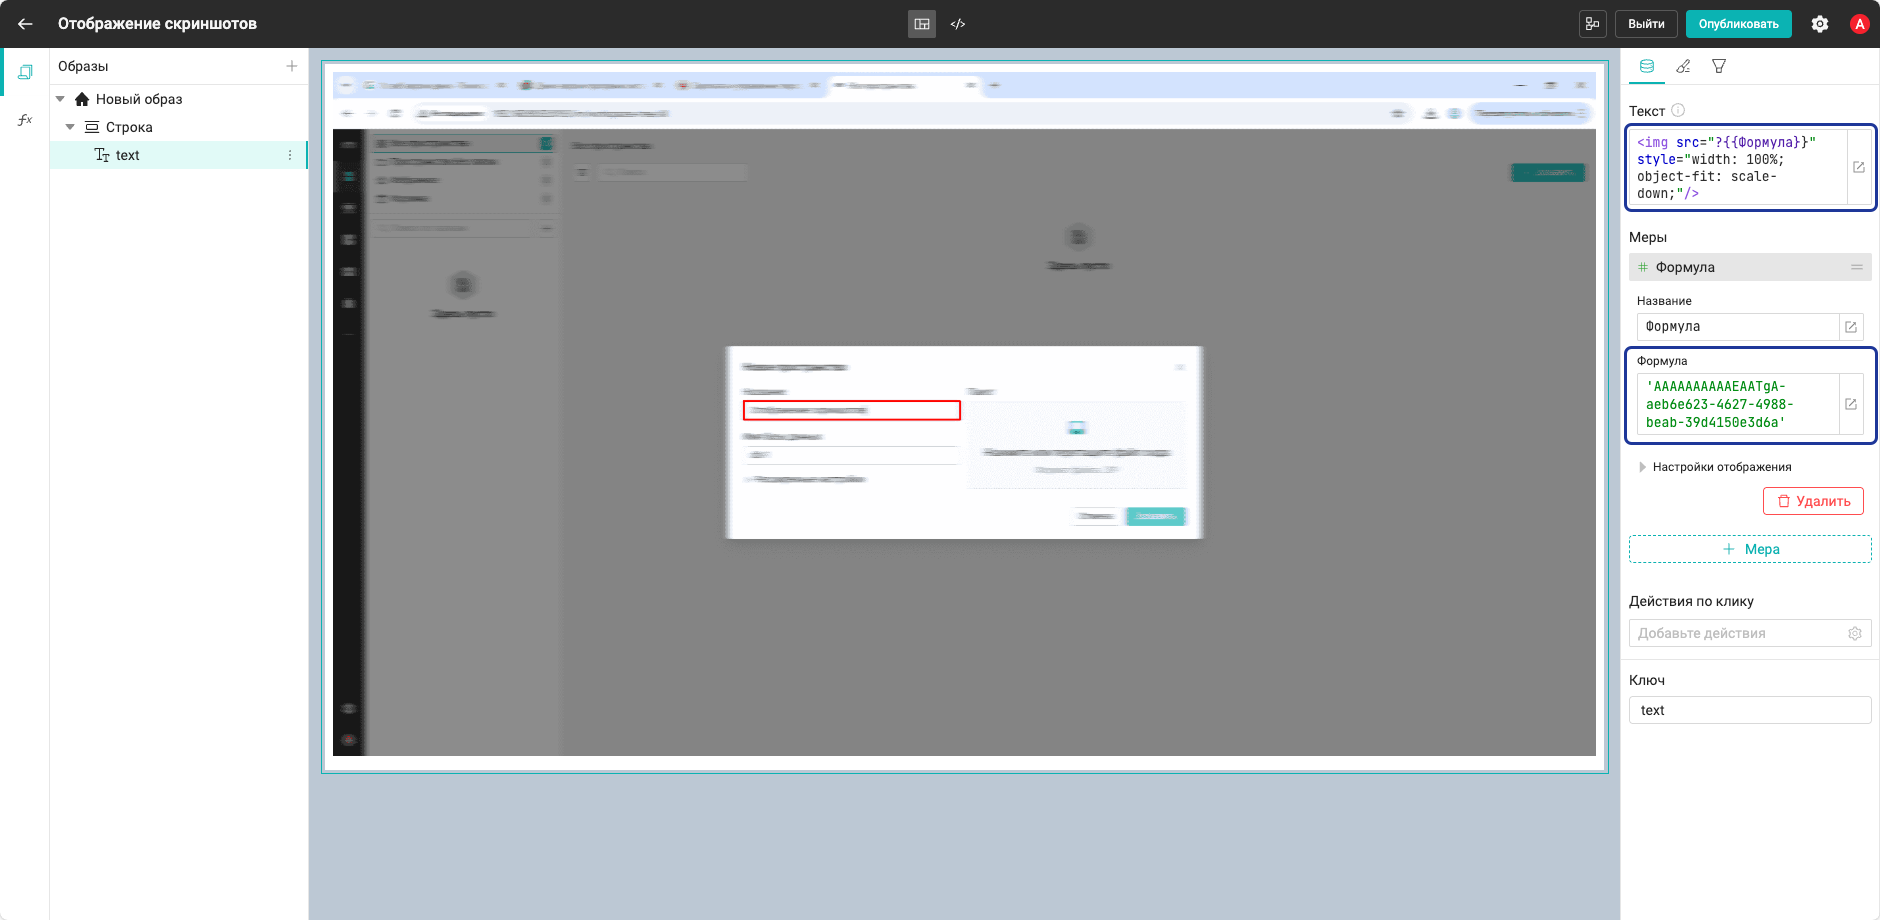
Task: Collapse the Новый образ tree node
Action: [60, 99]
